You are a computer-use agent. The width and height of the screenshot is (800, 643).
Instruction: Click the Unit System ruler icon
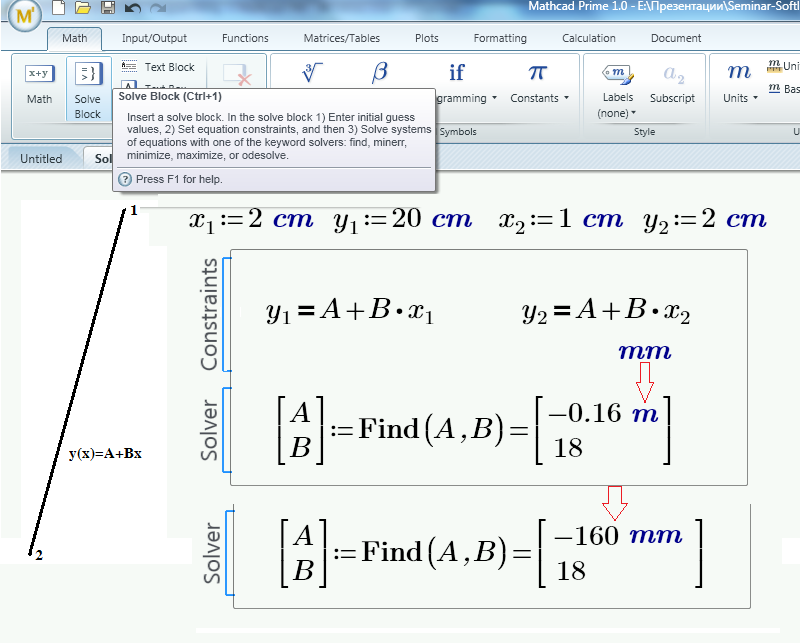(x=774, y=66)
